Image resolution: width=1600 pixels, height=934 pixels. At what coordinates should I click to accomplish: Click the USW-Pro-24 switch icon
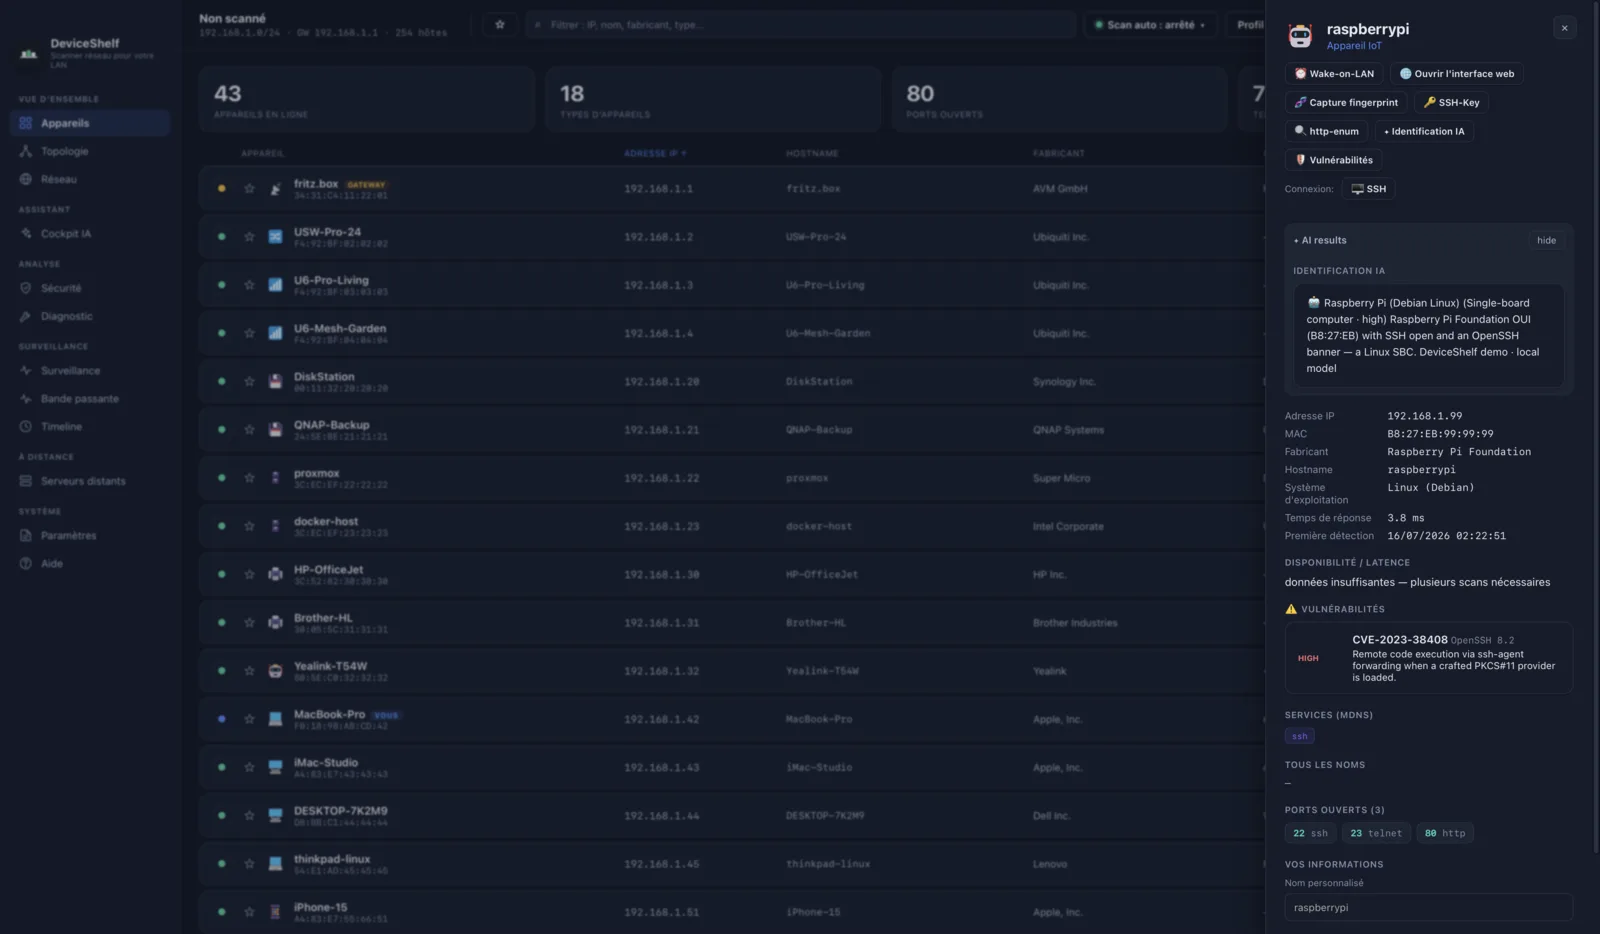(x=275, y=237)
